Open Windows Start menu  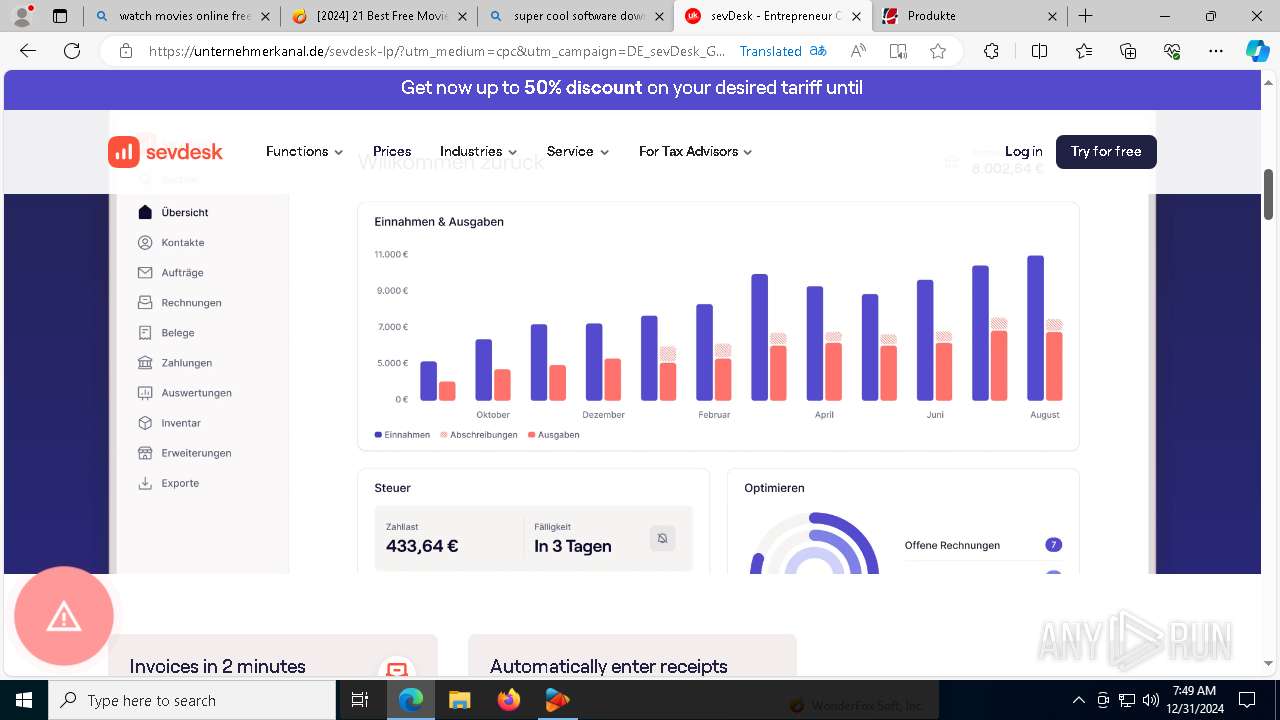coord(24,700)
